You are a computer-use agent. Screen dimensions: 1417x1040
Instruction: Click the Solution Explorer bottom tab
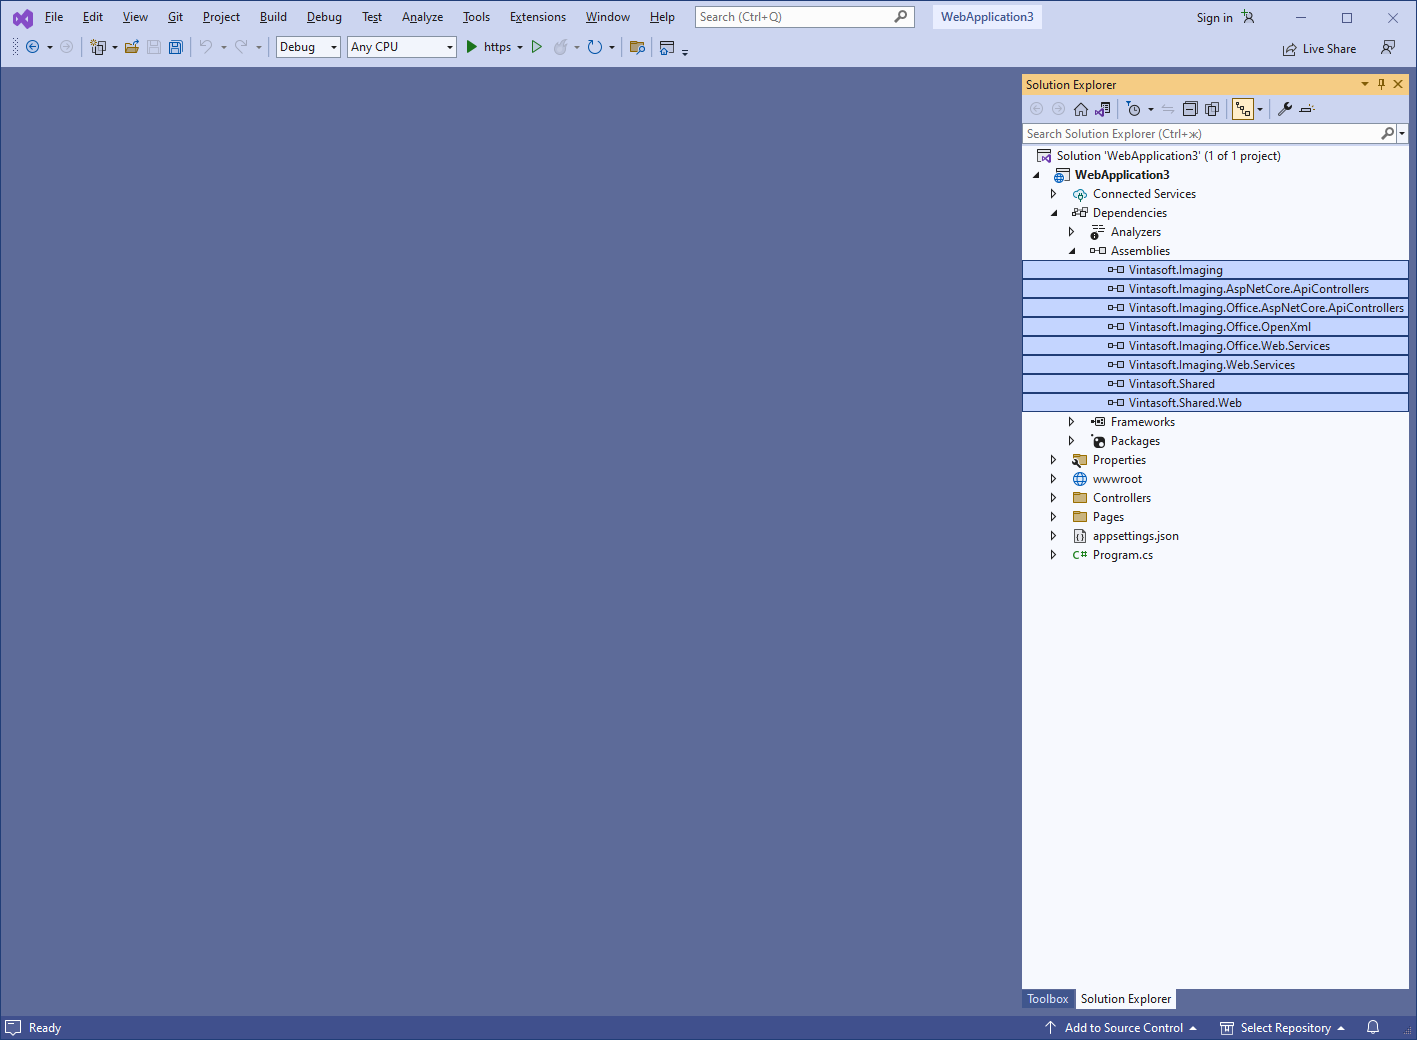pyautogui.click(x=1126, y=999)
